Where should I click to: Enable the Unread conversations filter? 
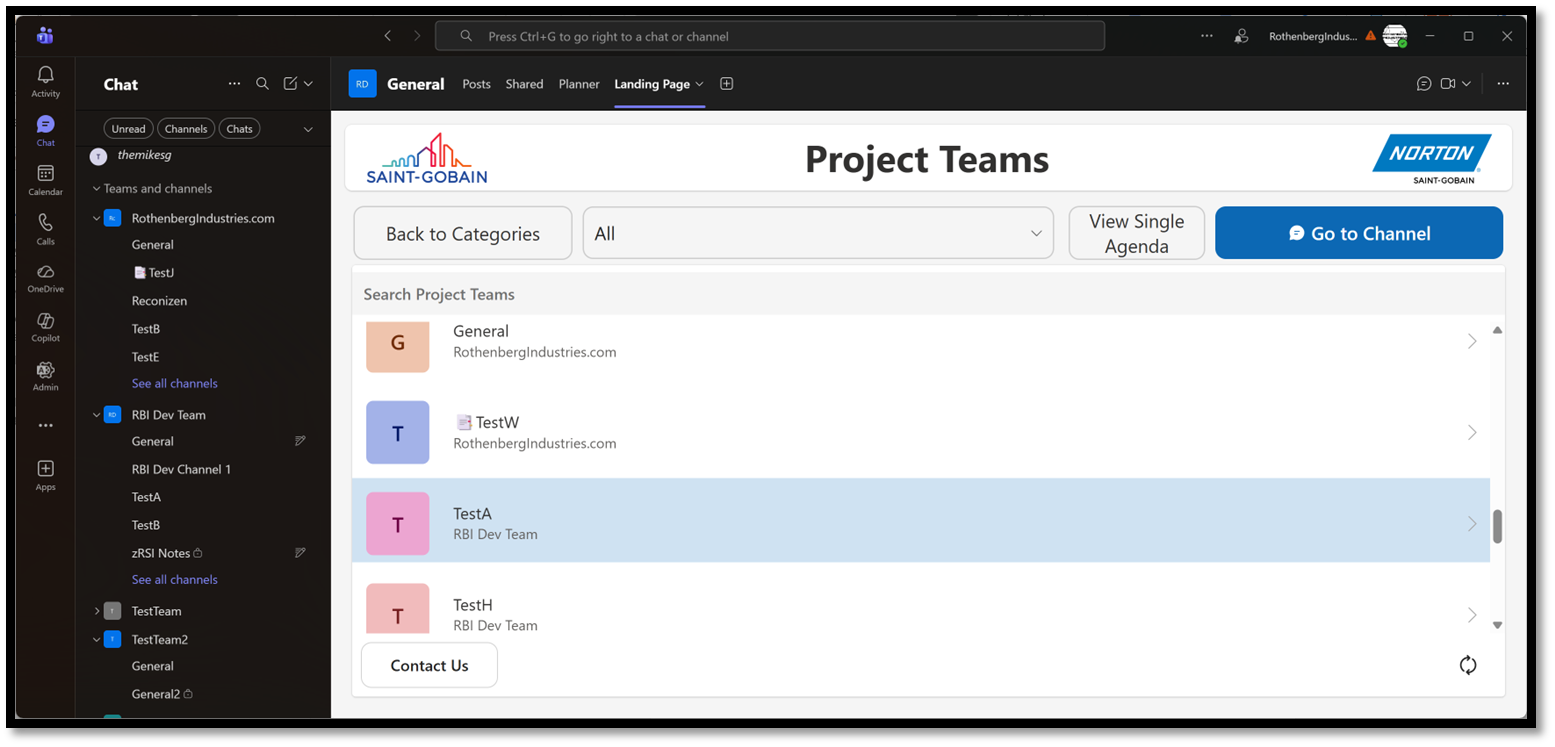(x=128, y=128)
